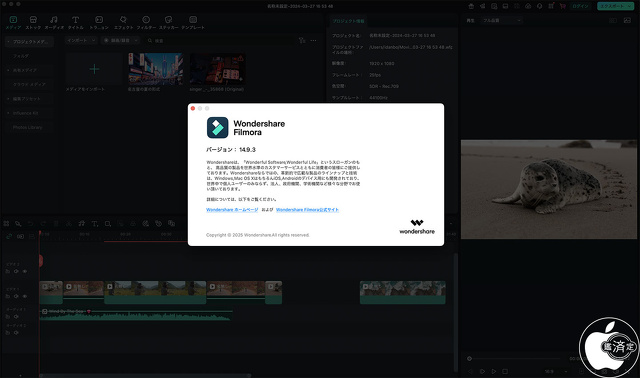The image size is (640, 378).
Task: Select the プロジェクト情報 tab
Action: [348, 21]
